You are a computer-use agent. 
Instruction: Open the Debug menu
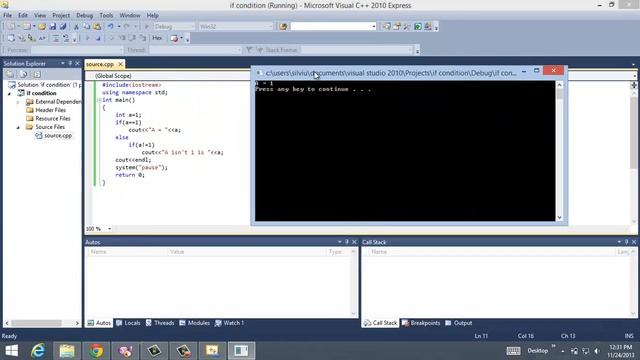tap(84, 16)
